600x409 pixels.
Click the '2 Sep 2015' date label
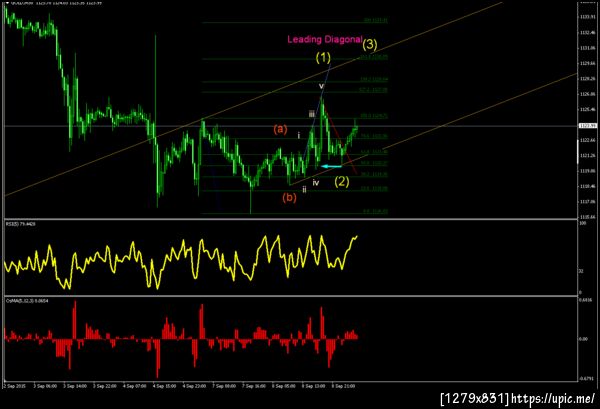click(x=15, y=386)
